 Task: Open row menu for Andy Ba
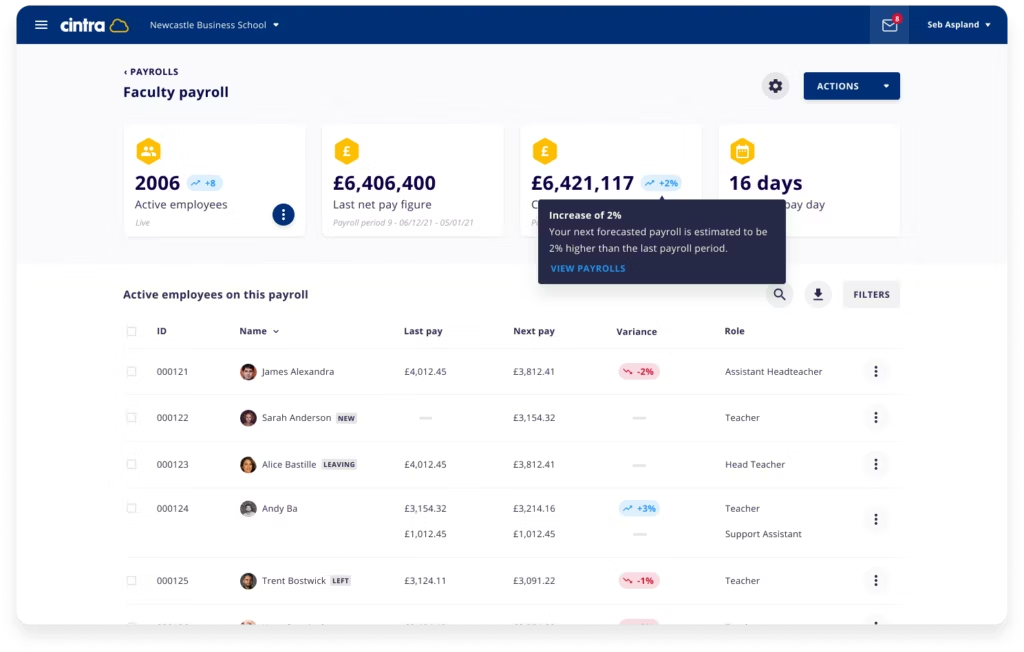pyautogui.click(x=876, y=519)
